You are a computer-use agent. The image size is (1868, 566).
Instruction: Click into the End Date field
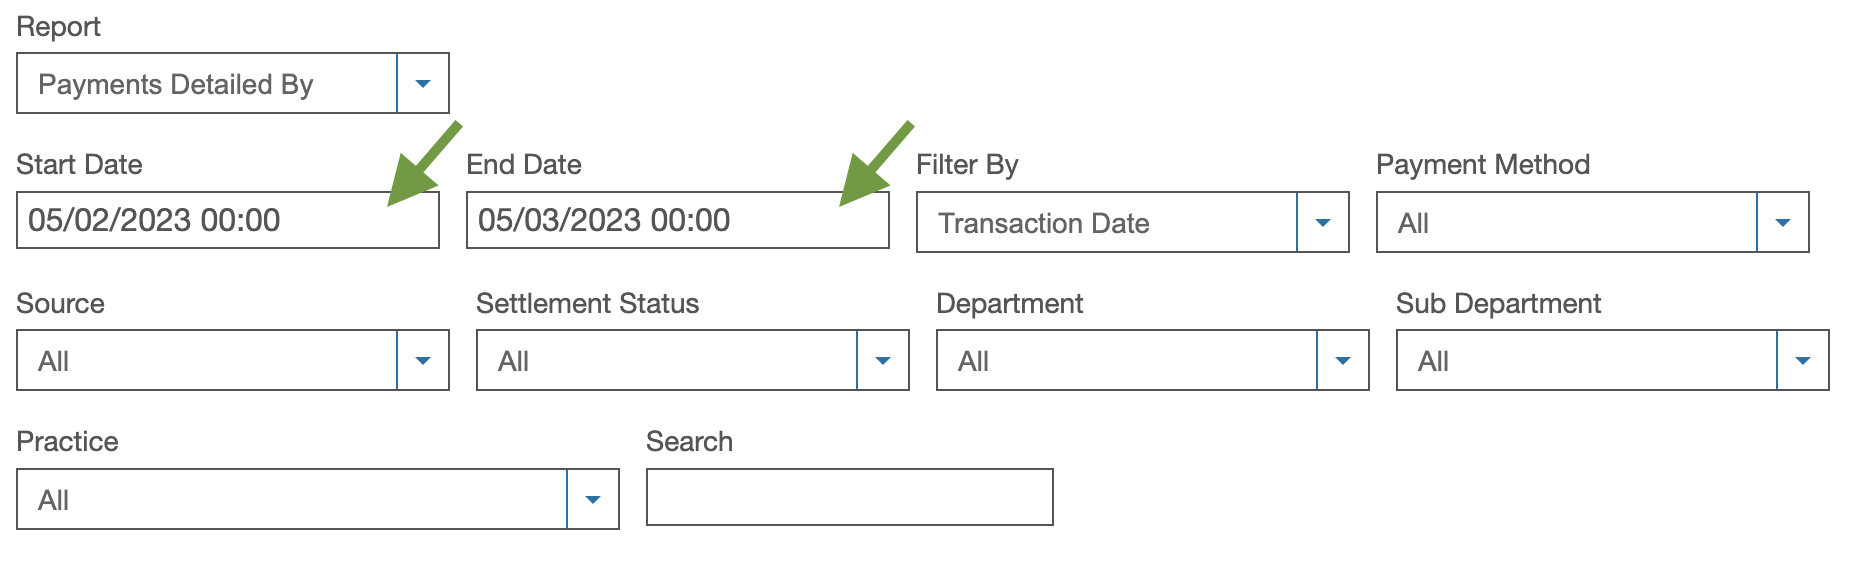[x=678, y=221]
